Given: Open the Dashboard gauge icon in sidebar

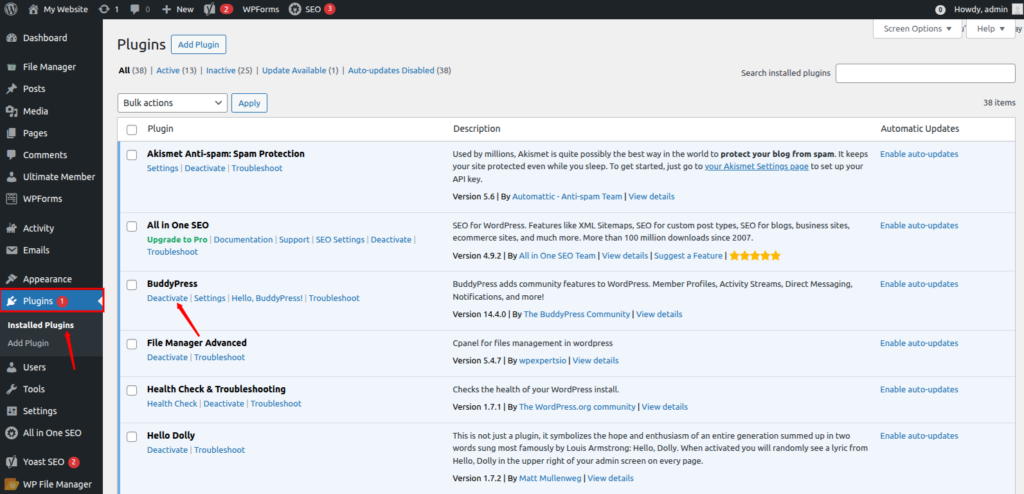Looking at the screenshot, I should click(x=11, y=38).
